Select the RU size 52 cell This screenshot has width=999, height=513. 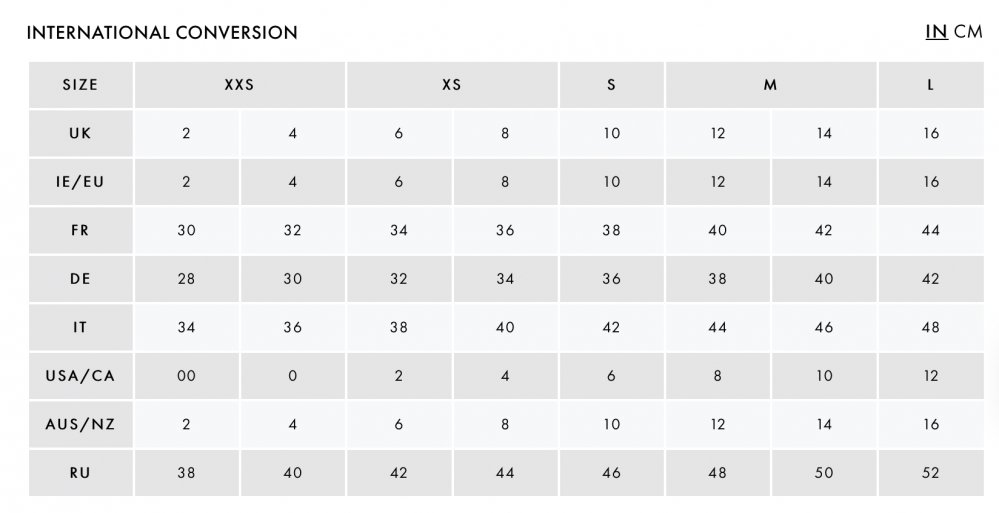pyautogui.click(x=931, y=473)
